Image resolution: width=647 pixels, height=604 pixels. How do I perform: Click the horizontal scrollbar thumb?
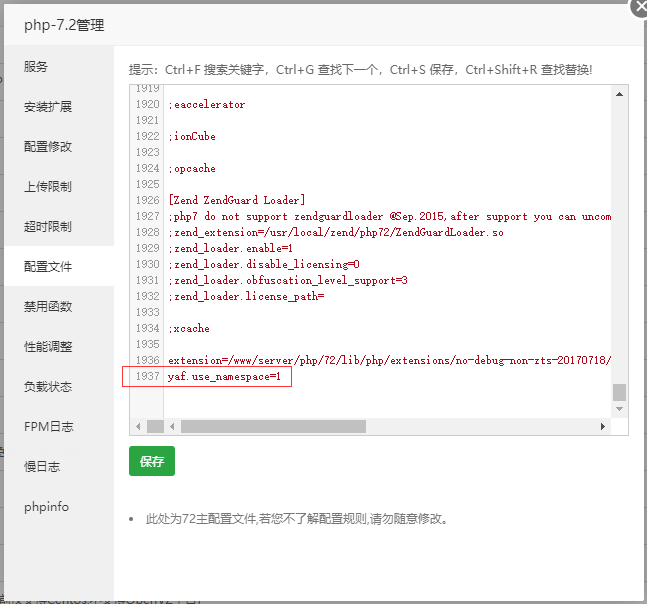pos(273,426)
